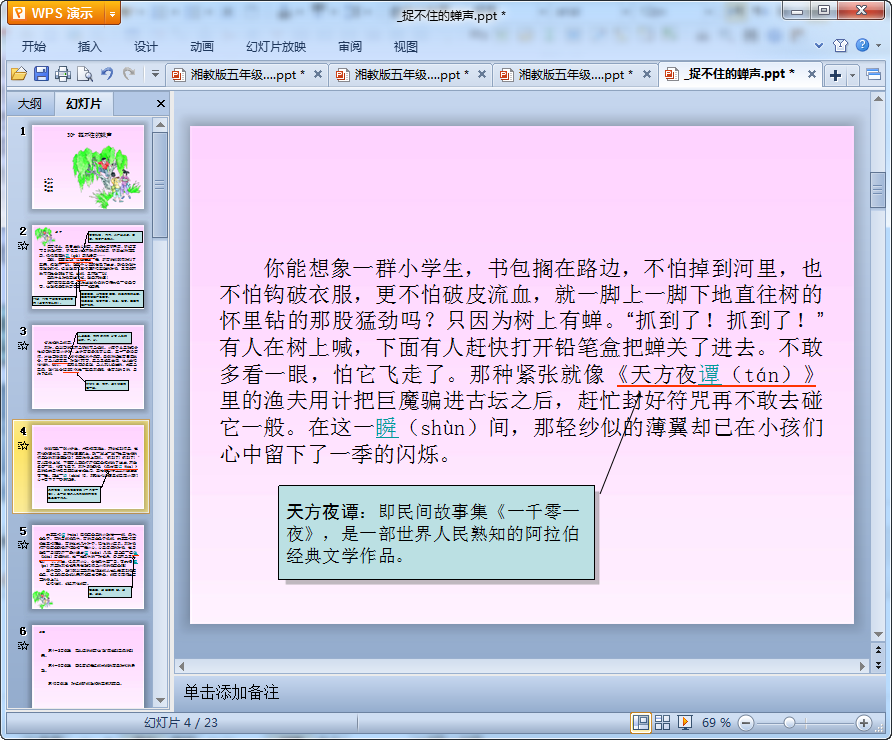Viewport: 892px width, 740px height.
Task: Select slide 1 thumbnail
Action: coord(88,167)
